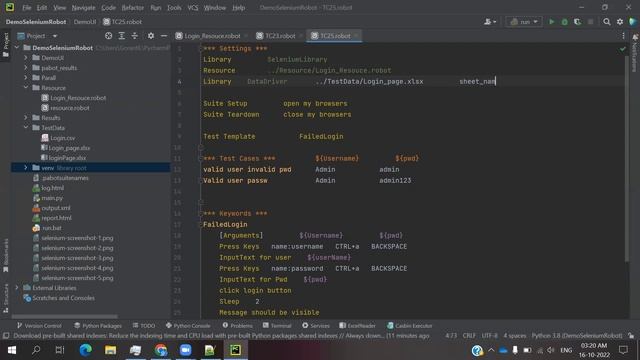This screenshot has width=640, height=360.
Task: Click UTF-8 encoding in status bar
Action: click(489, 336)
